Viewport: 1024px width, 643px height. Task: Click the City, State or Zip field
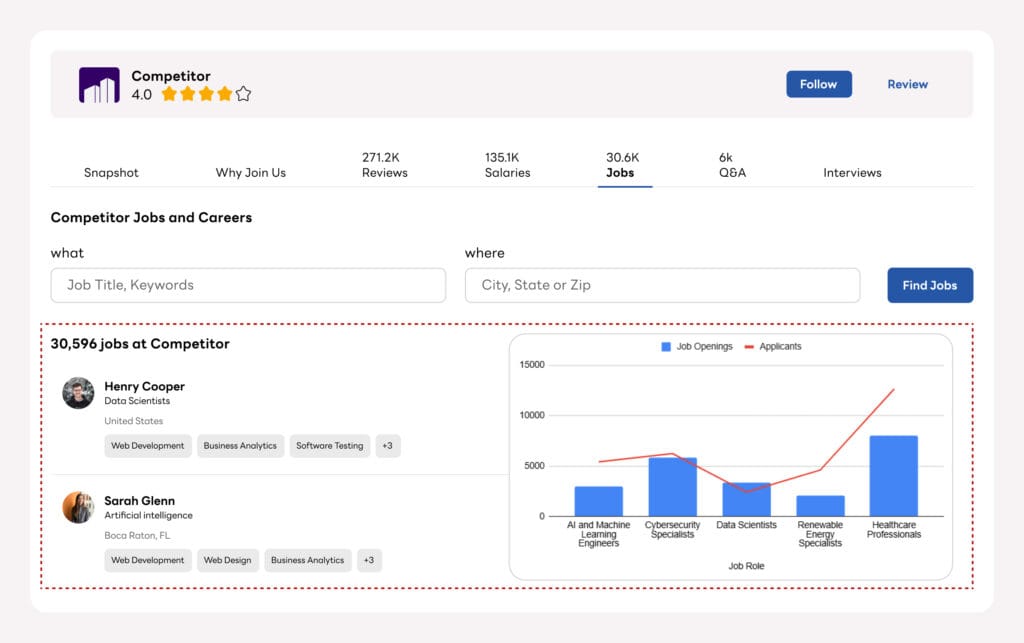pyautogui.click(x=662, y=285)
